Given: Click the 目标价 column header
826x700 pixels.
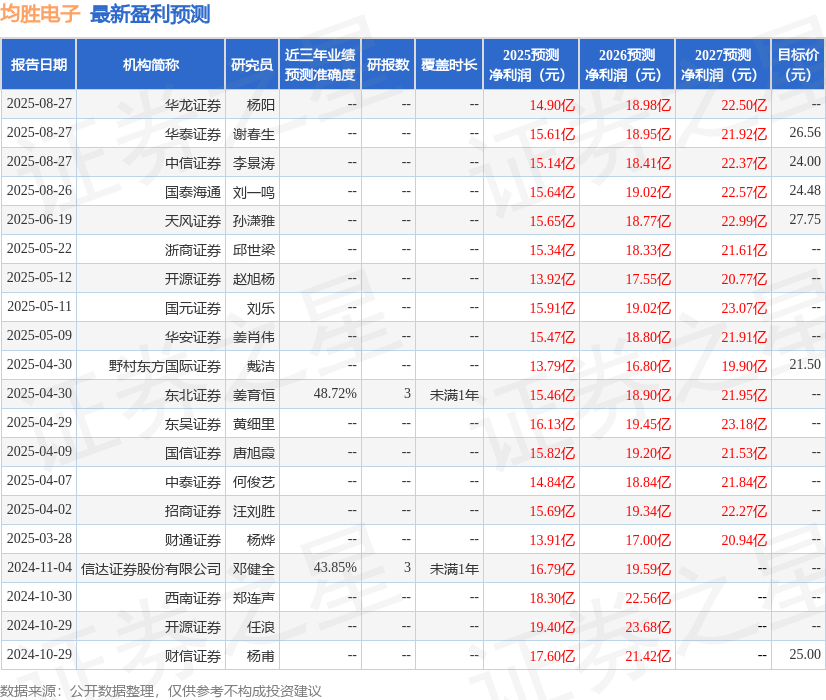Looking at the screenshot, I should coord(796,63).
